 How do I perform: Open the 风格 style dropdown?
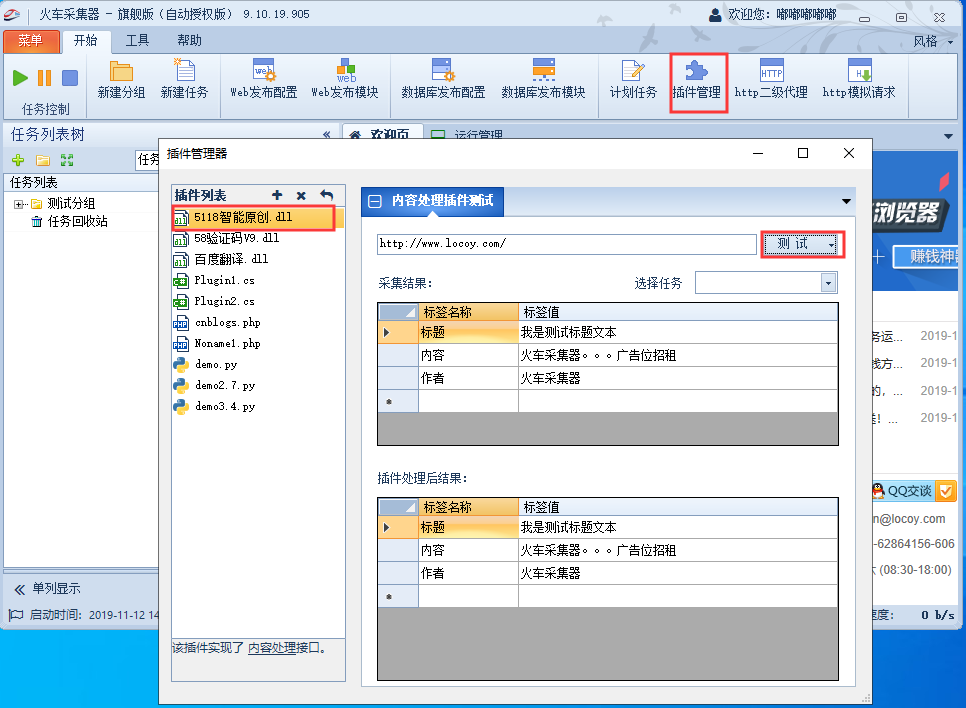933,41
